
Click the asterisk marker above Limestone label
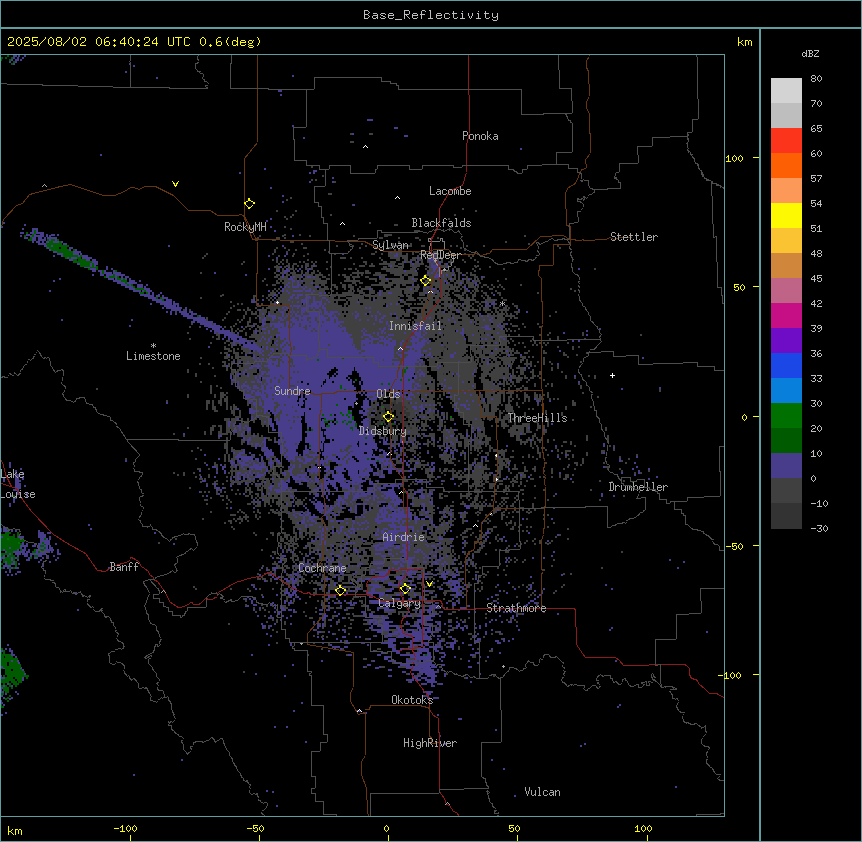(x=153, y=346)
